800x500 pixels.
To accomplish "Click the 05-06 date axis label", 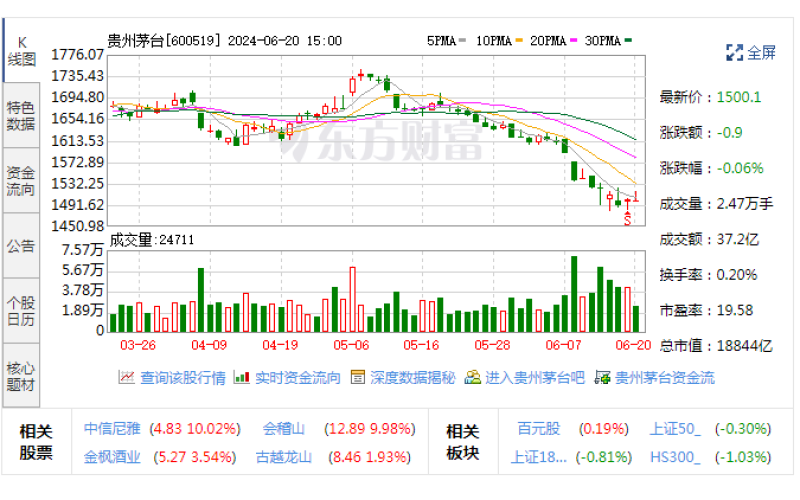I will pyautogui.click(x=351, y=345).
